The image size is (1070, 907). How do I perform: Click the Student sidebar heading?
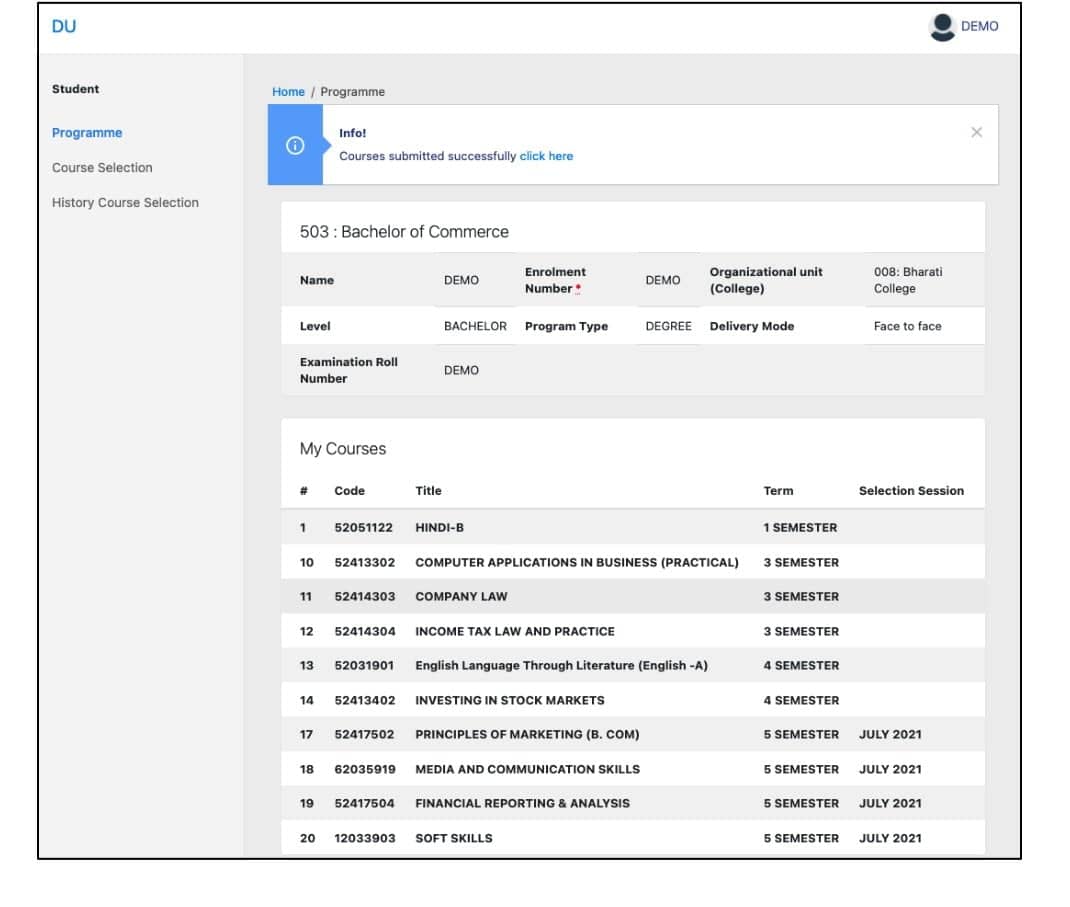coord(76,89)
